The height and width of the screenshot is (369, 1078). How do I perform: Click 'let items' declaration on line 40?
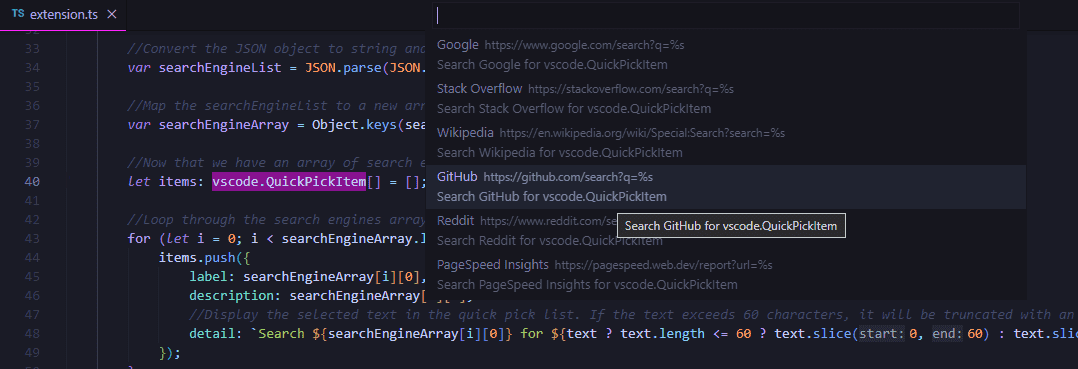pyautogui.click(x=166, y=181)
